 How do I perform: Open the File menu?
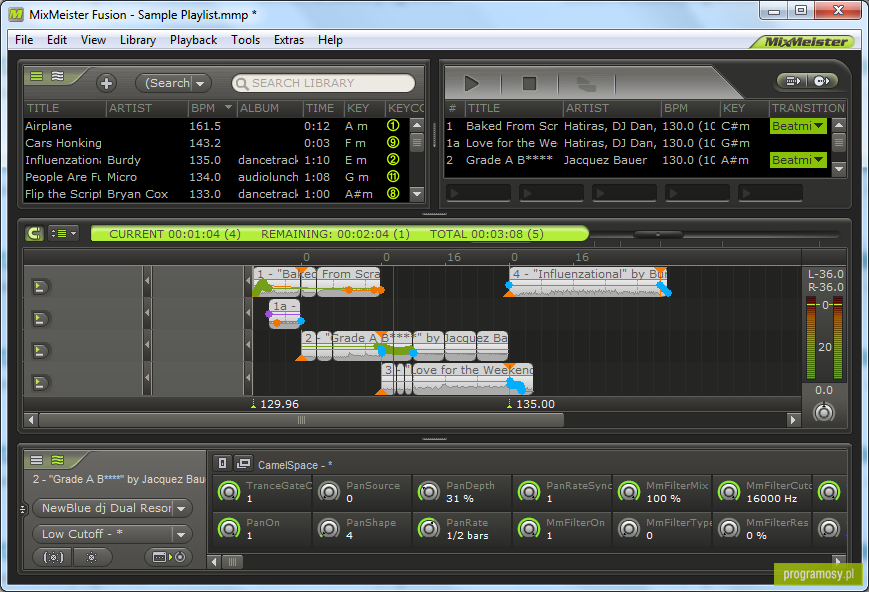click(x=24, y=40)
